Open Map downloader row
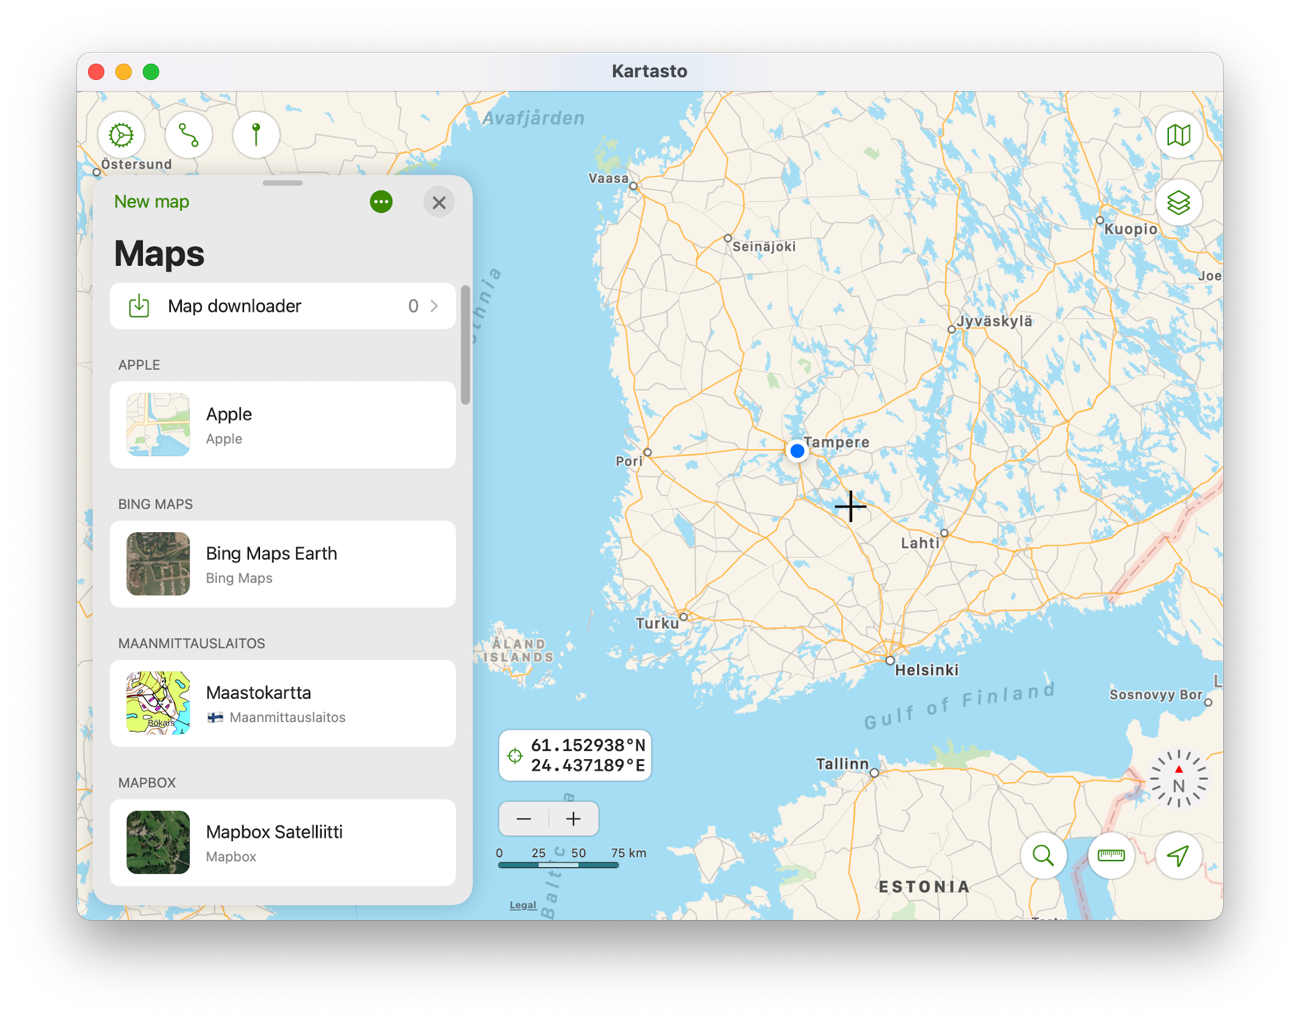1300x1022 pixels. [x=283, y=306]
